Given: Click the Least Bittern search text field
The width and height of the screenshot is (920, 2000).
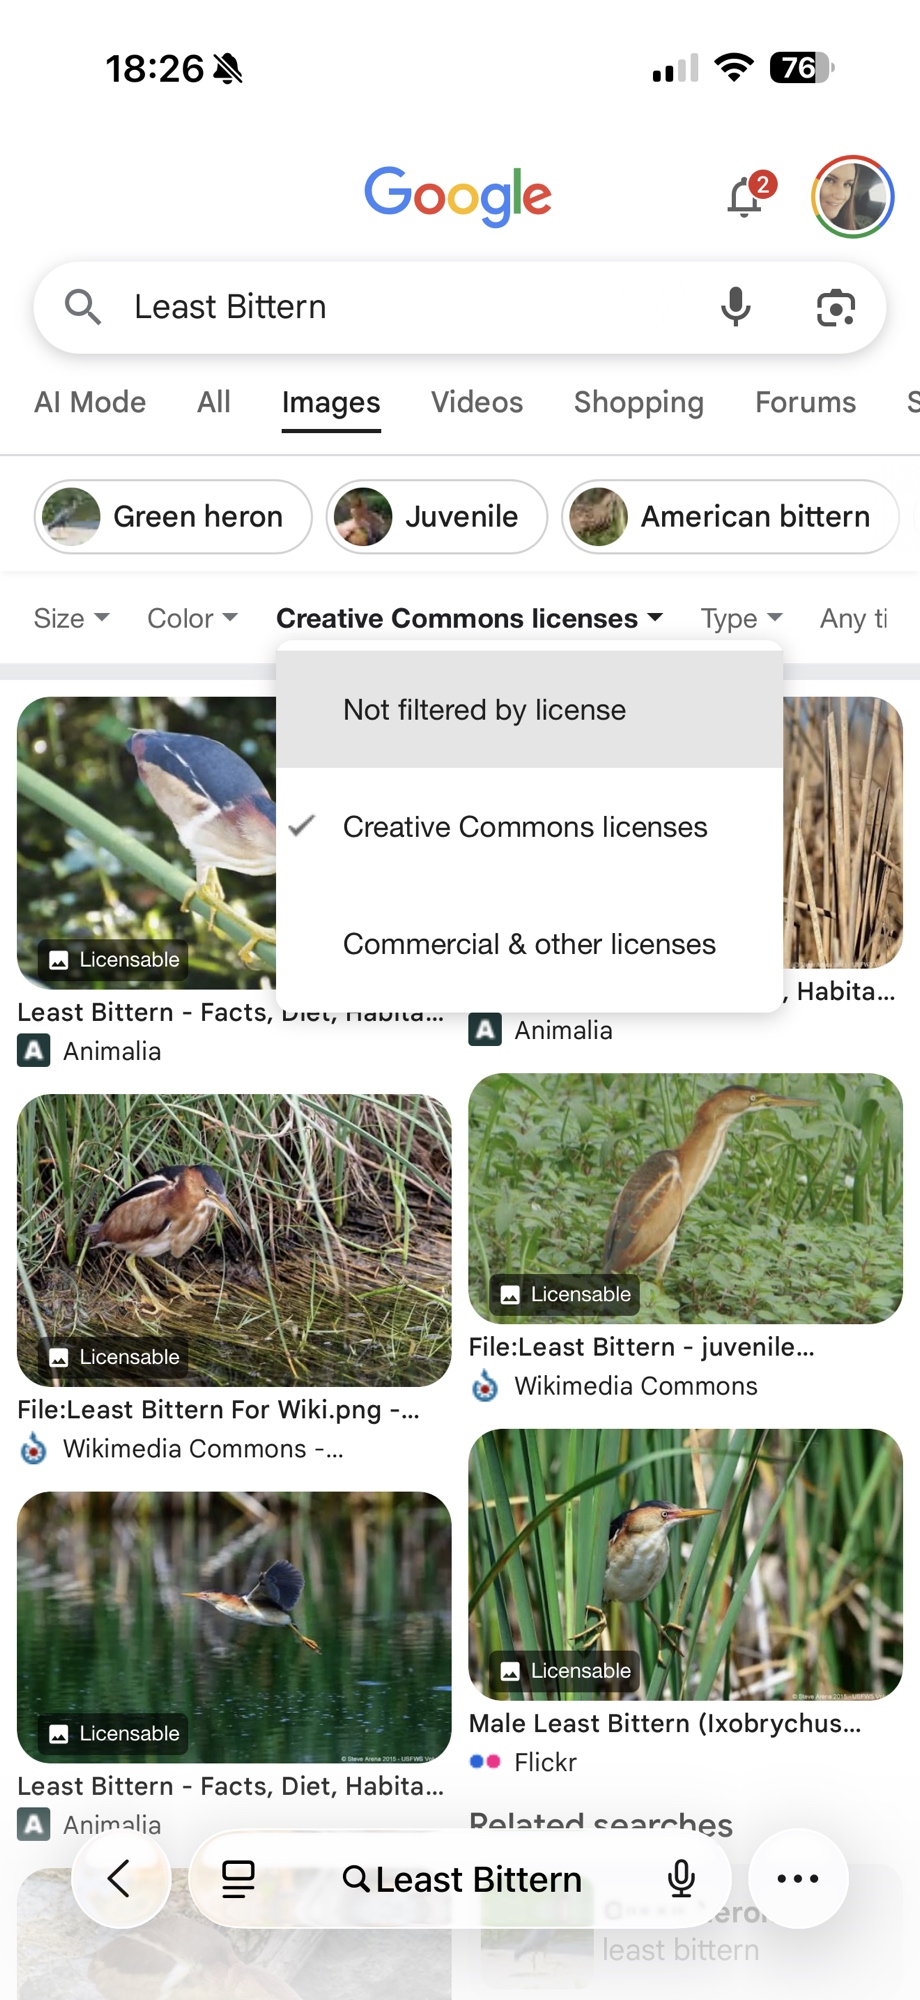Looking at the screenshot, I should pyautogui.click(x=400, y=307).
